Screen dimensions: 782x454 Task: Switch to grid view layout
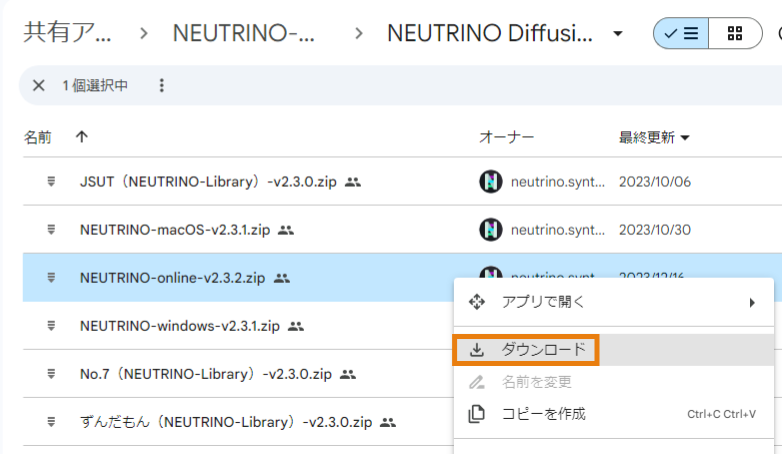point(735,33)
